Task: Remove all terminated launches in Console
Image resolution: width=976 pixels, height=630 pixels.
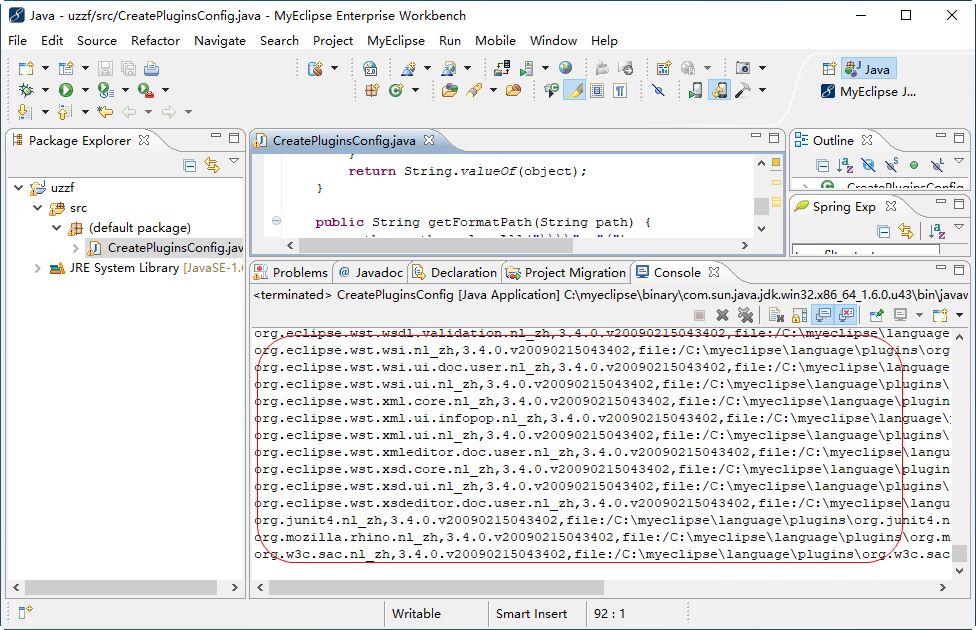Action: click(745, 315)
